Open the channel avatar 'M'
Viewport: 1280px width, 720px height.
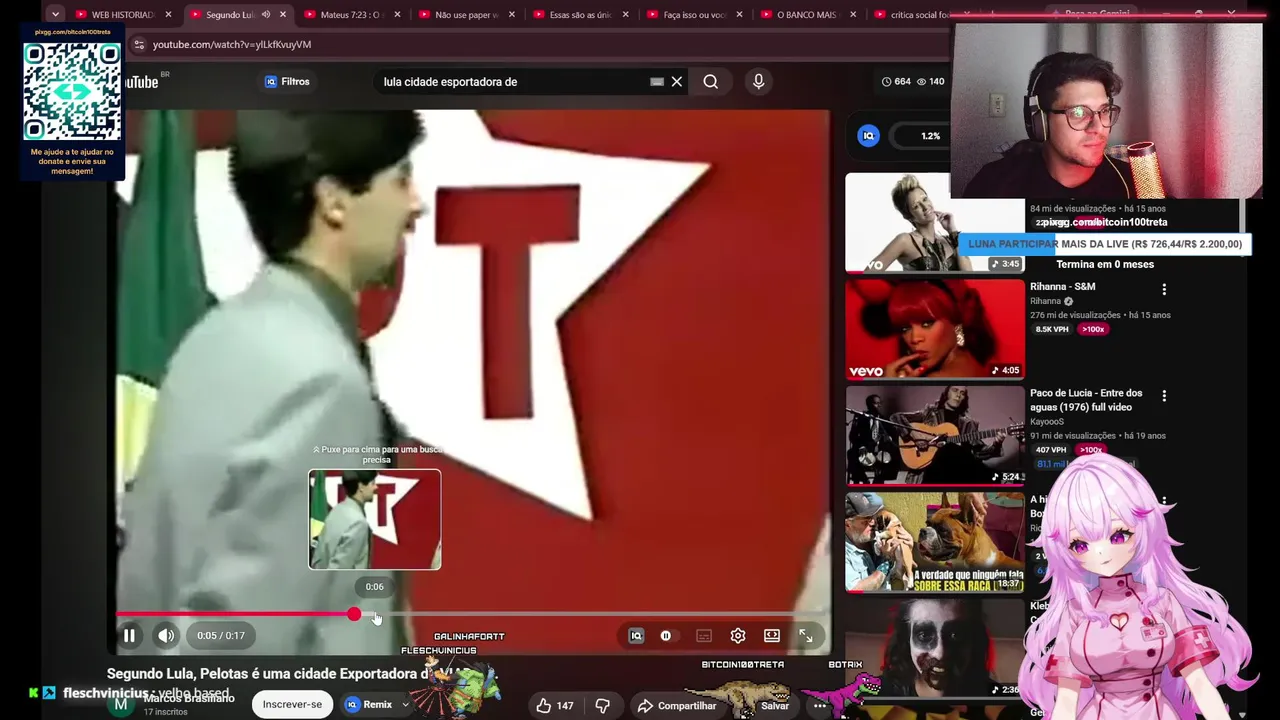(121, 705)
